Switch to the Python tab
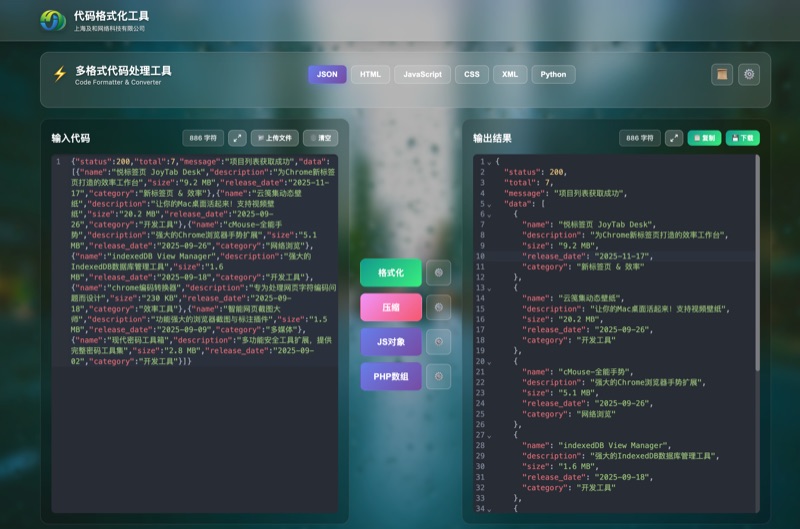 coord(553,74)
